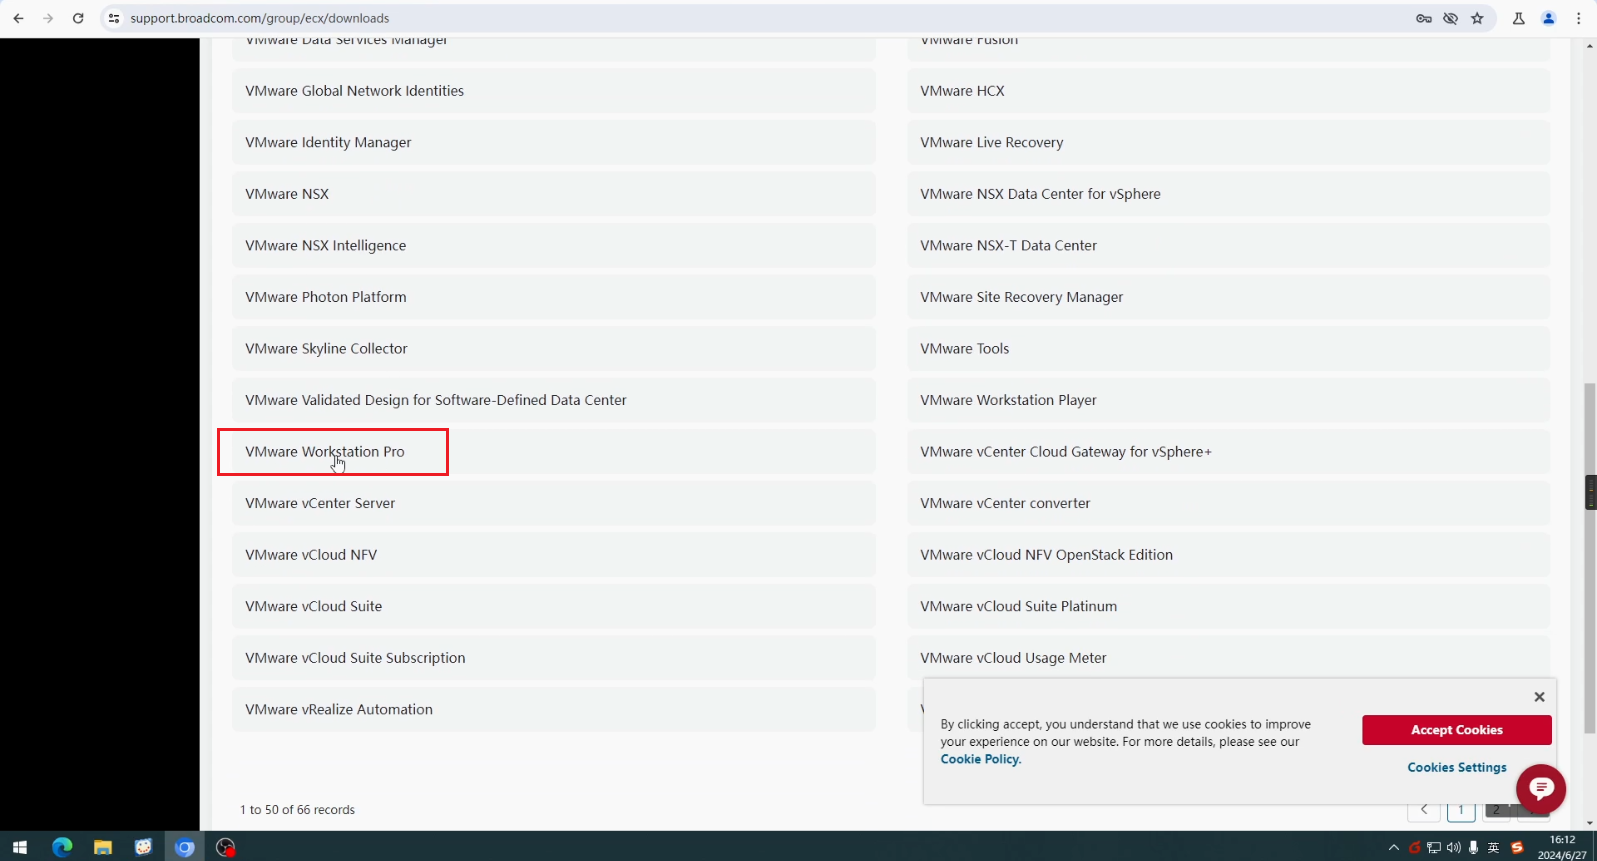1597x861 pixels.
Task: Reload the current page
Action: click(78, 18)
